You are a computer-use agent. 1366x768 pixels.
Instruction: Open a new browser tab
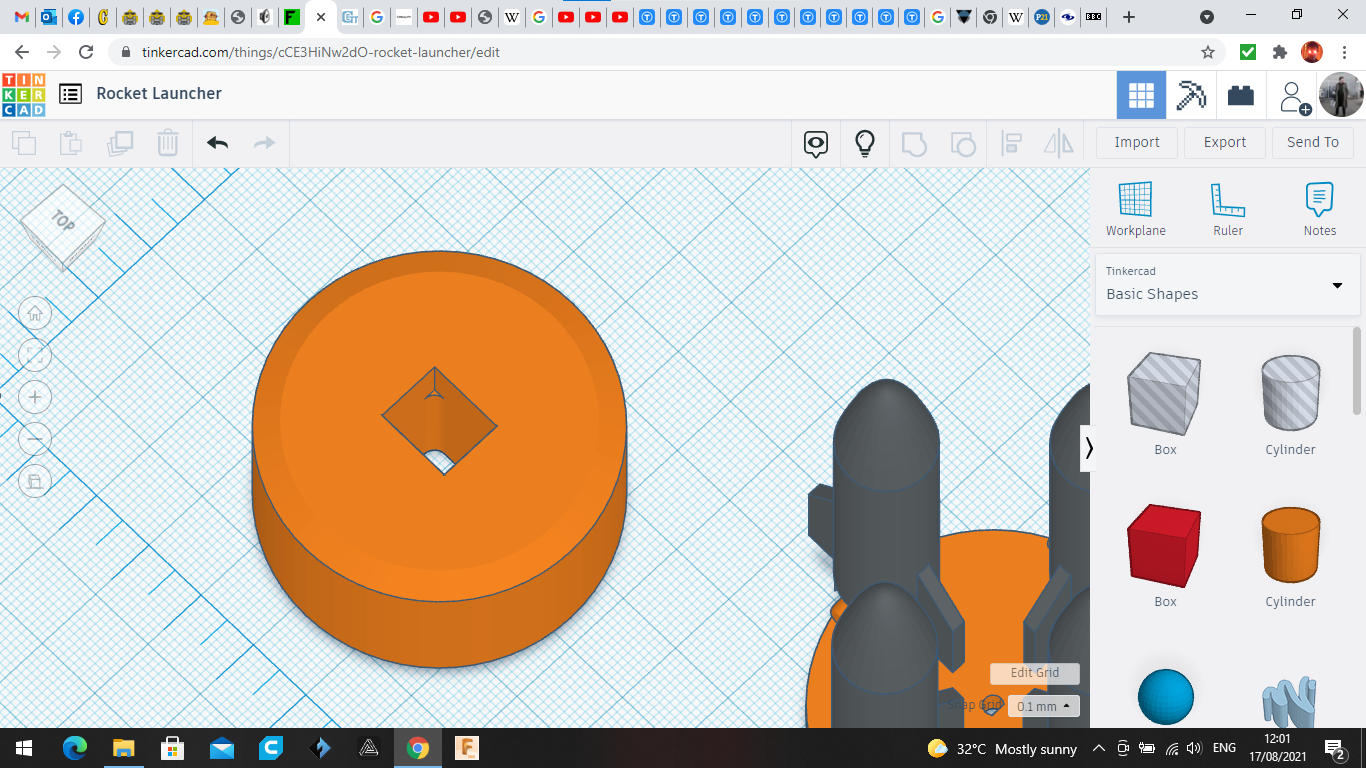point(1129,17)
